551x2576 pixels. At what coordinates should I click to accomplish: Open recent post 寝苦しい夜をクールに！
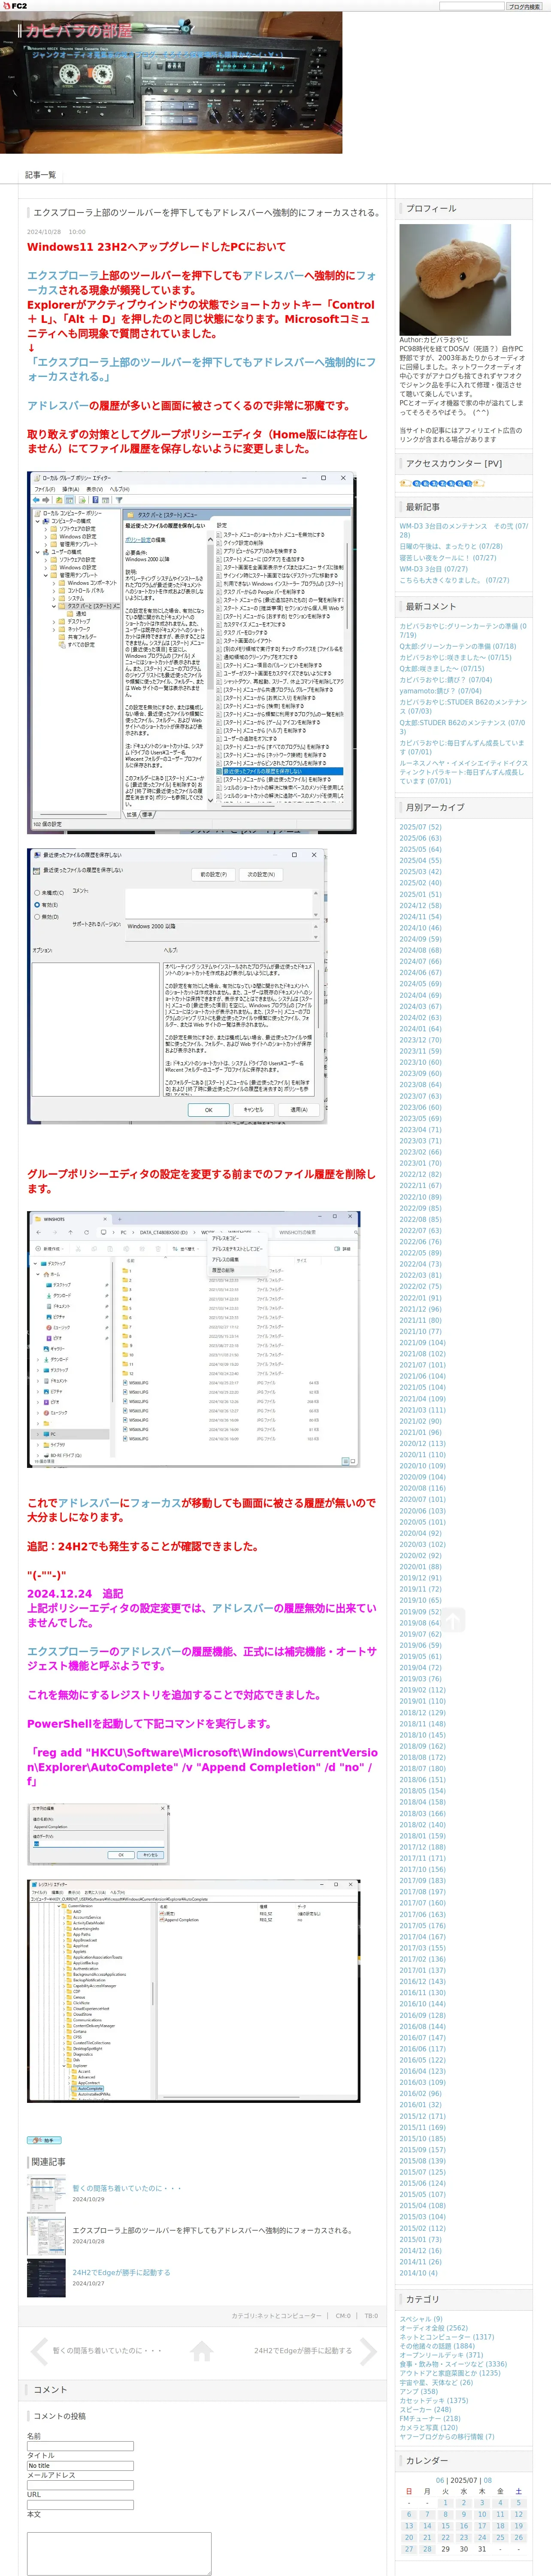(x=448, y=558)
